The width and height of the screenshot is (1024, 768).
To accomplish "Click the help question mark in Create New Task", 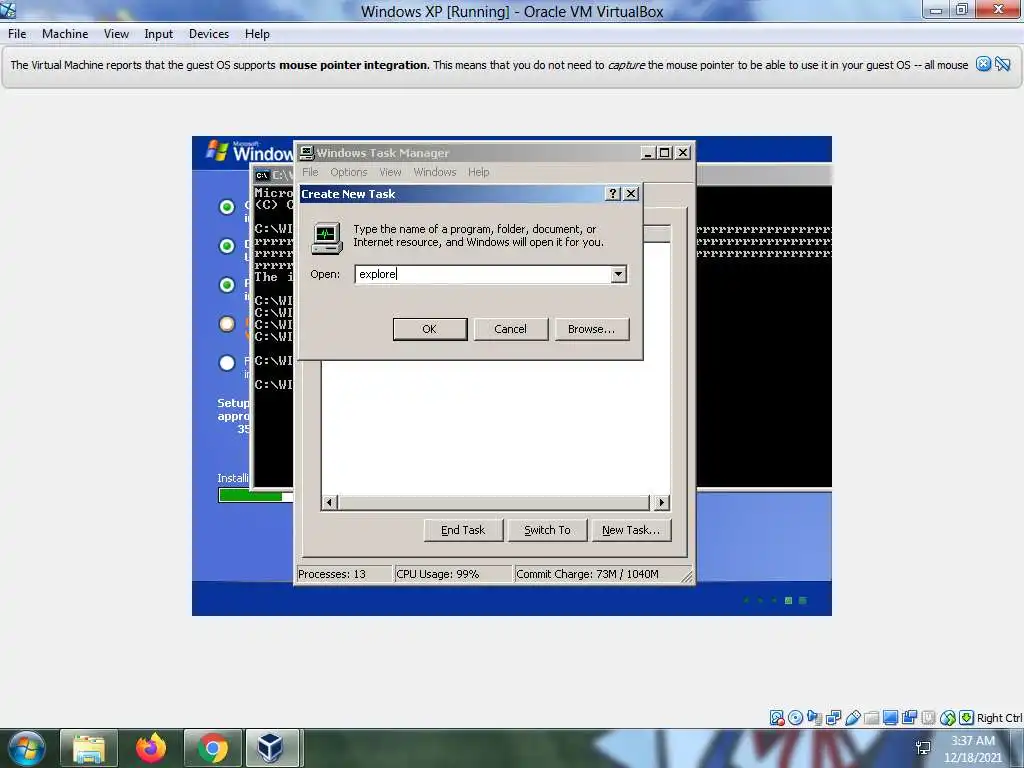I will point(612,193).
